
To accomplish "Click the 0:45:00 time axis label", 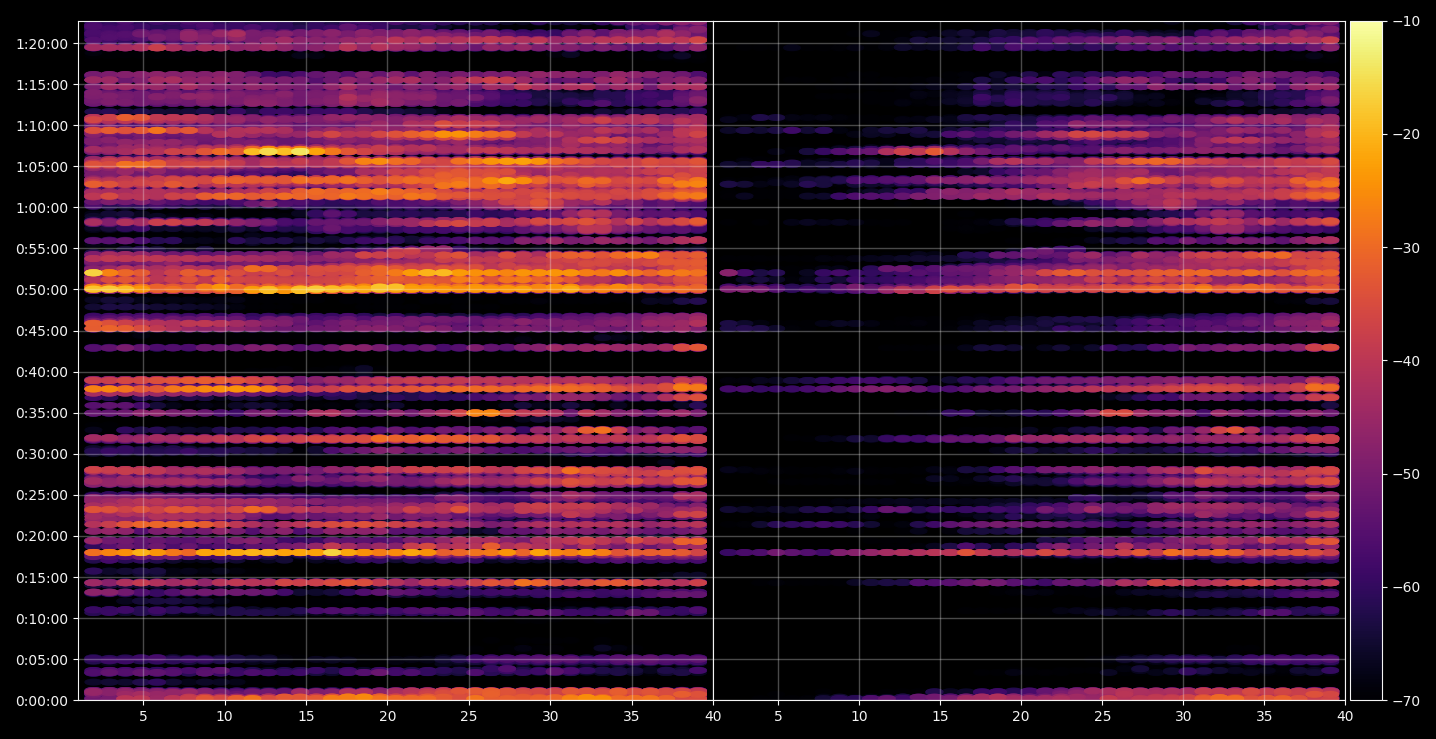I will 42,331.
